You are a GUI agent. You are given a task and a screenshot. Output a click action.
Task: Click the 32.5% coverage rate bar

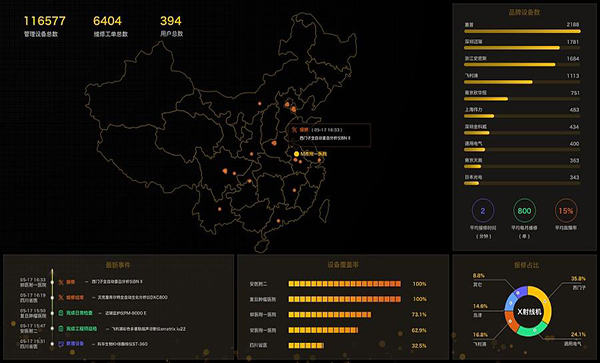pyautogui.click(x=306, y=346)
